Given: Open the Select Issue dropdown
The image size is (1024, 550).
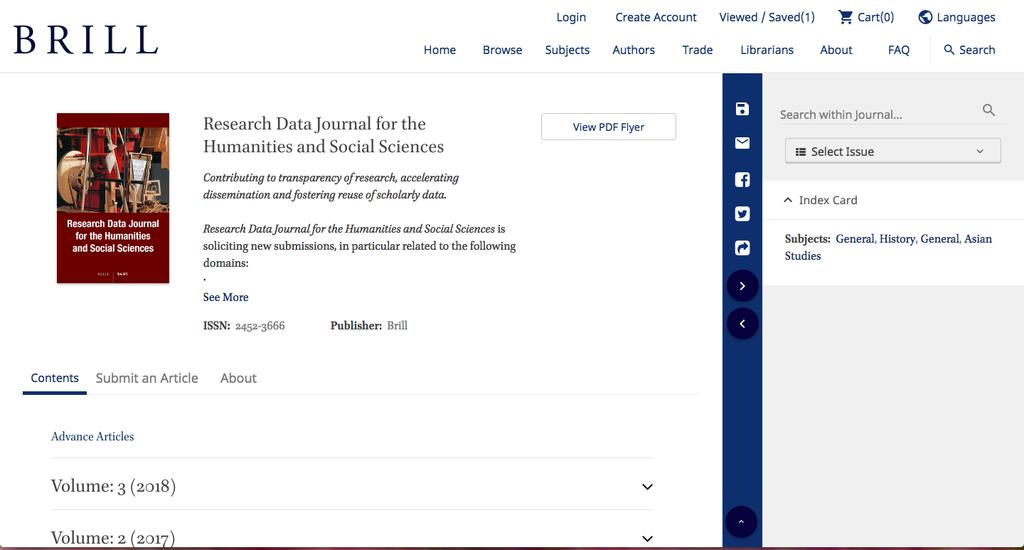Looking at the screenshot, I should pyautogui.click(x=892, y=152).
